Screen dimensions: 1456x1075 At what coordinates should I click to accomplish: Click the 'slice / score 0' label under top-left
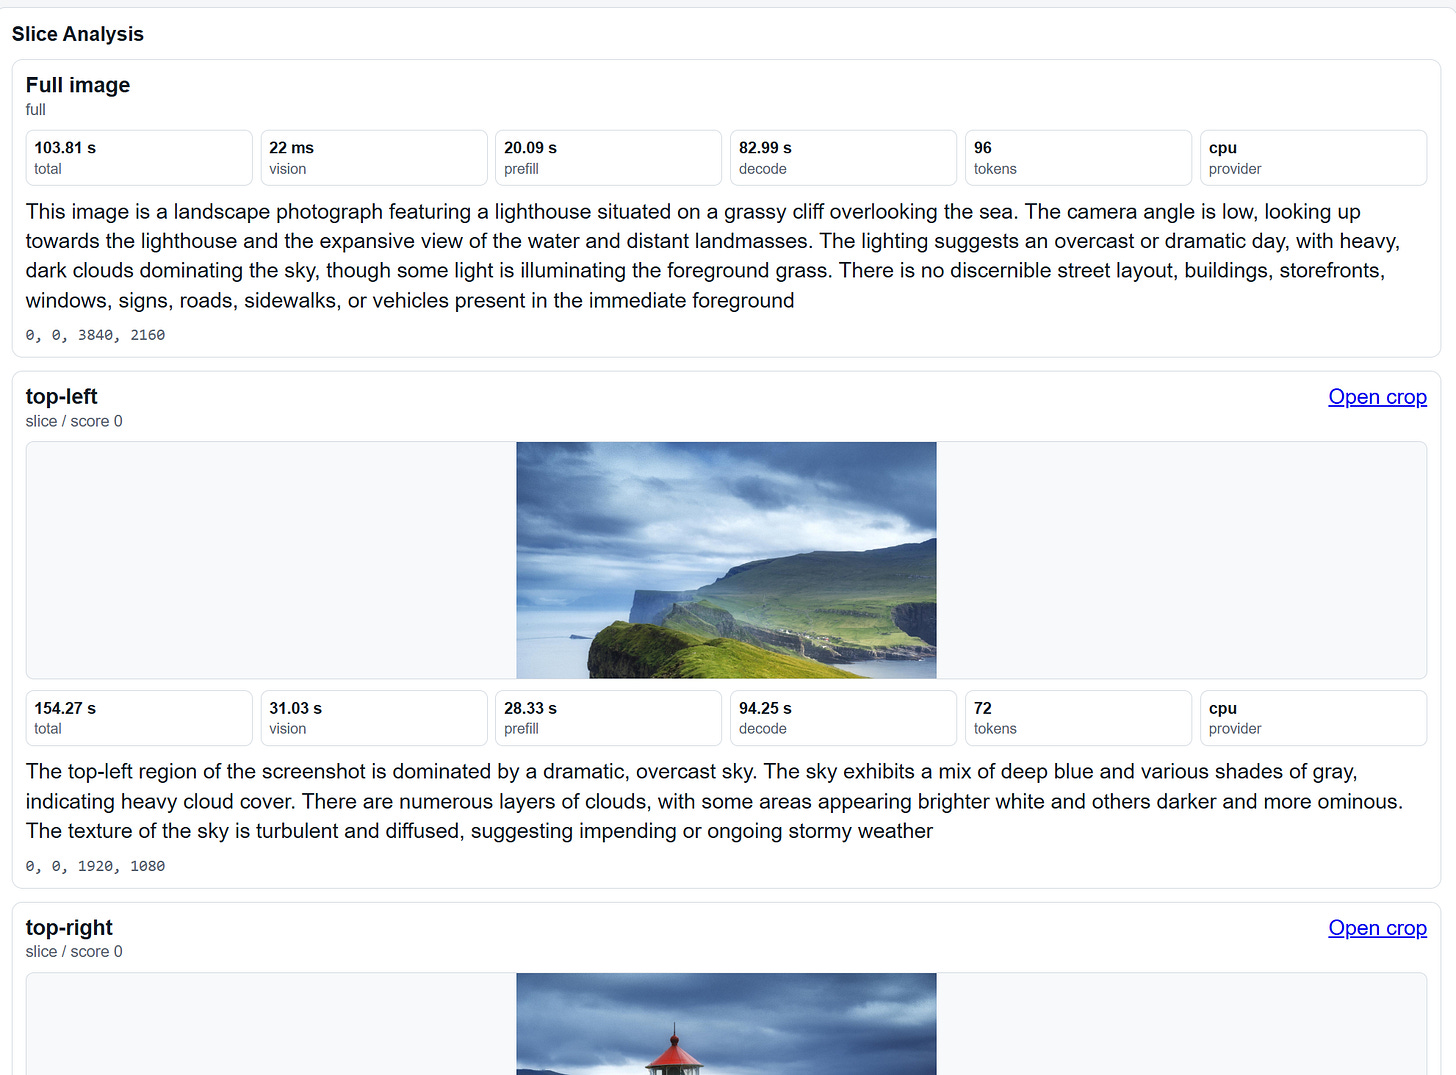74,421
